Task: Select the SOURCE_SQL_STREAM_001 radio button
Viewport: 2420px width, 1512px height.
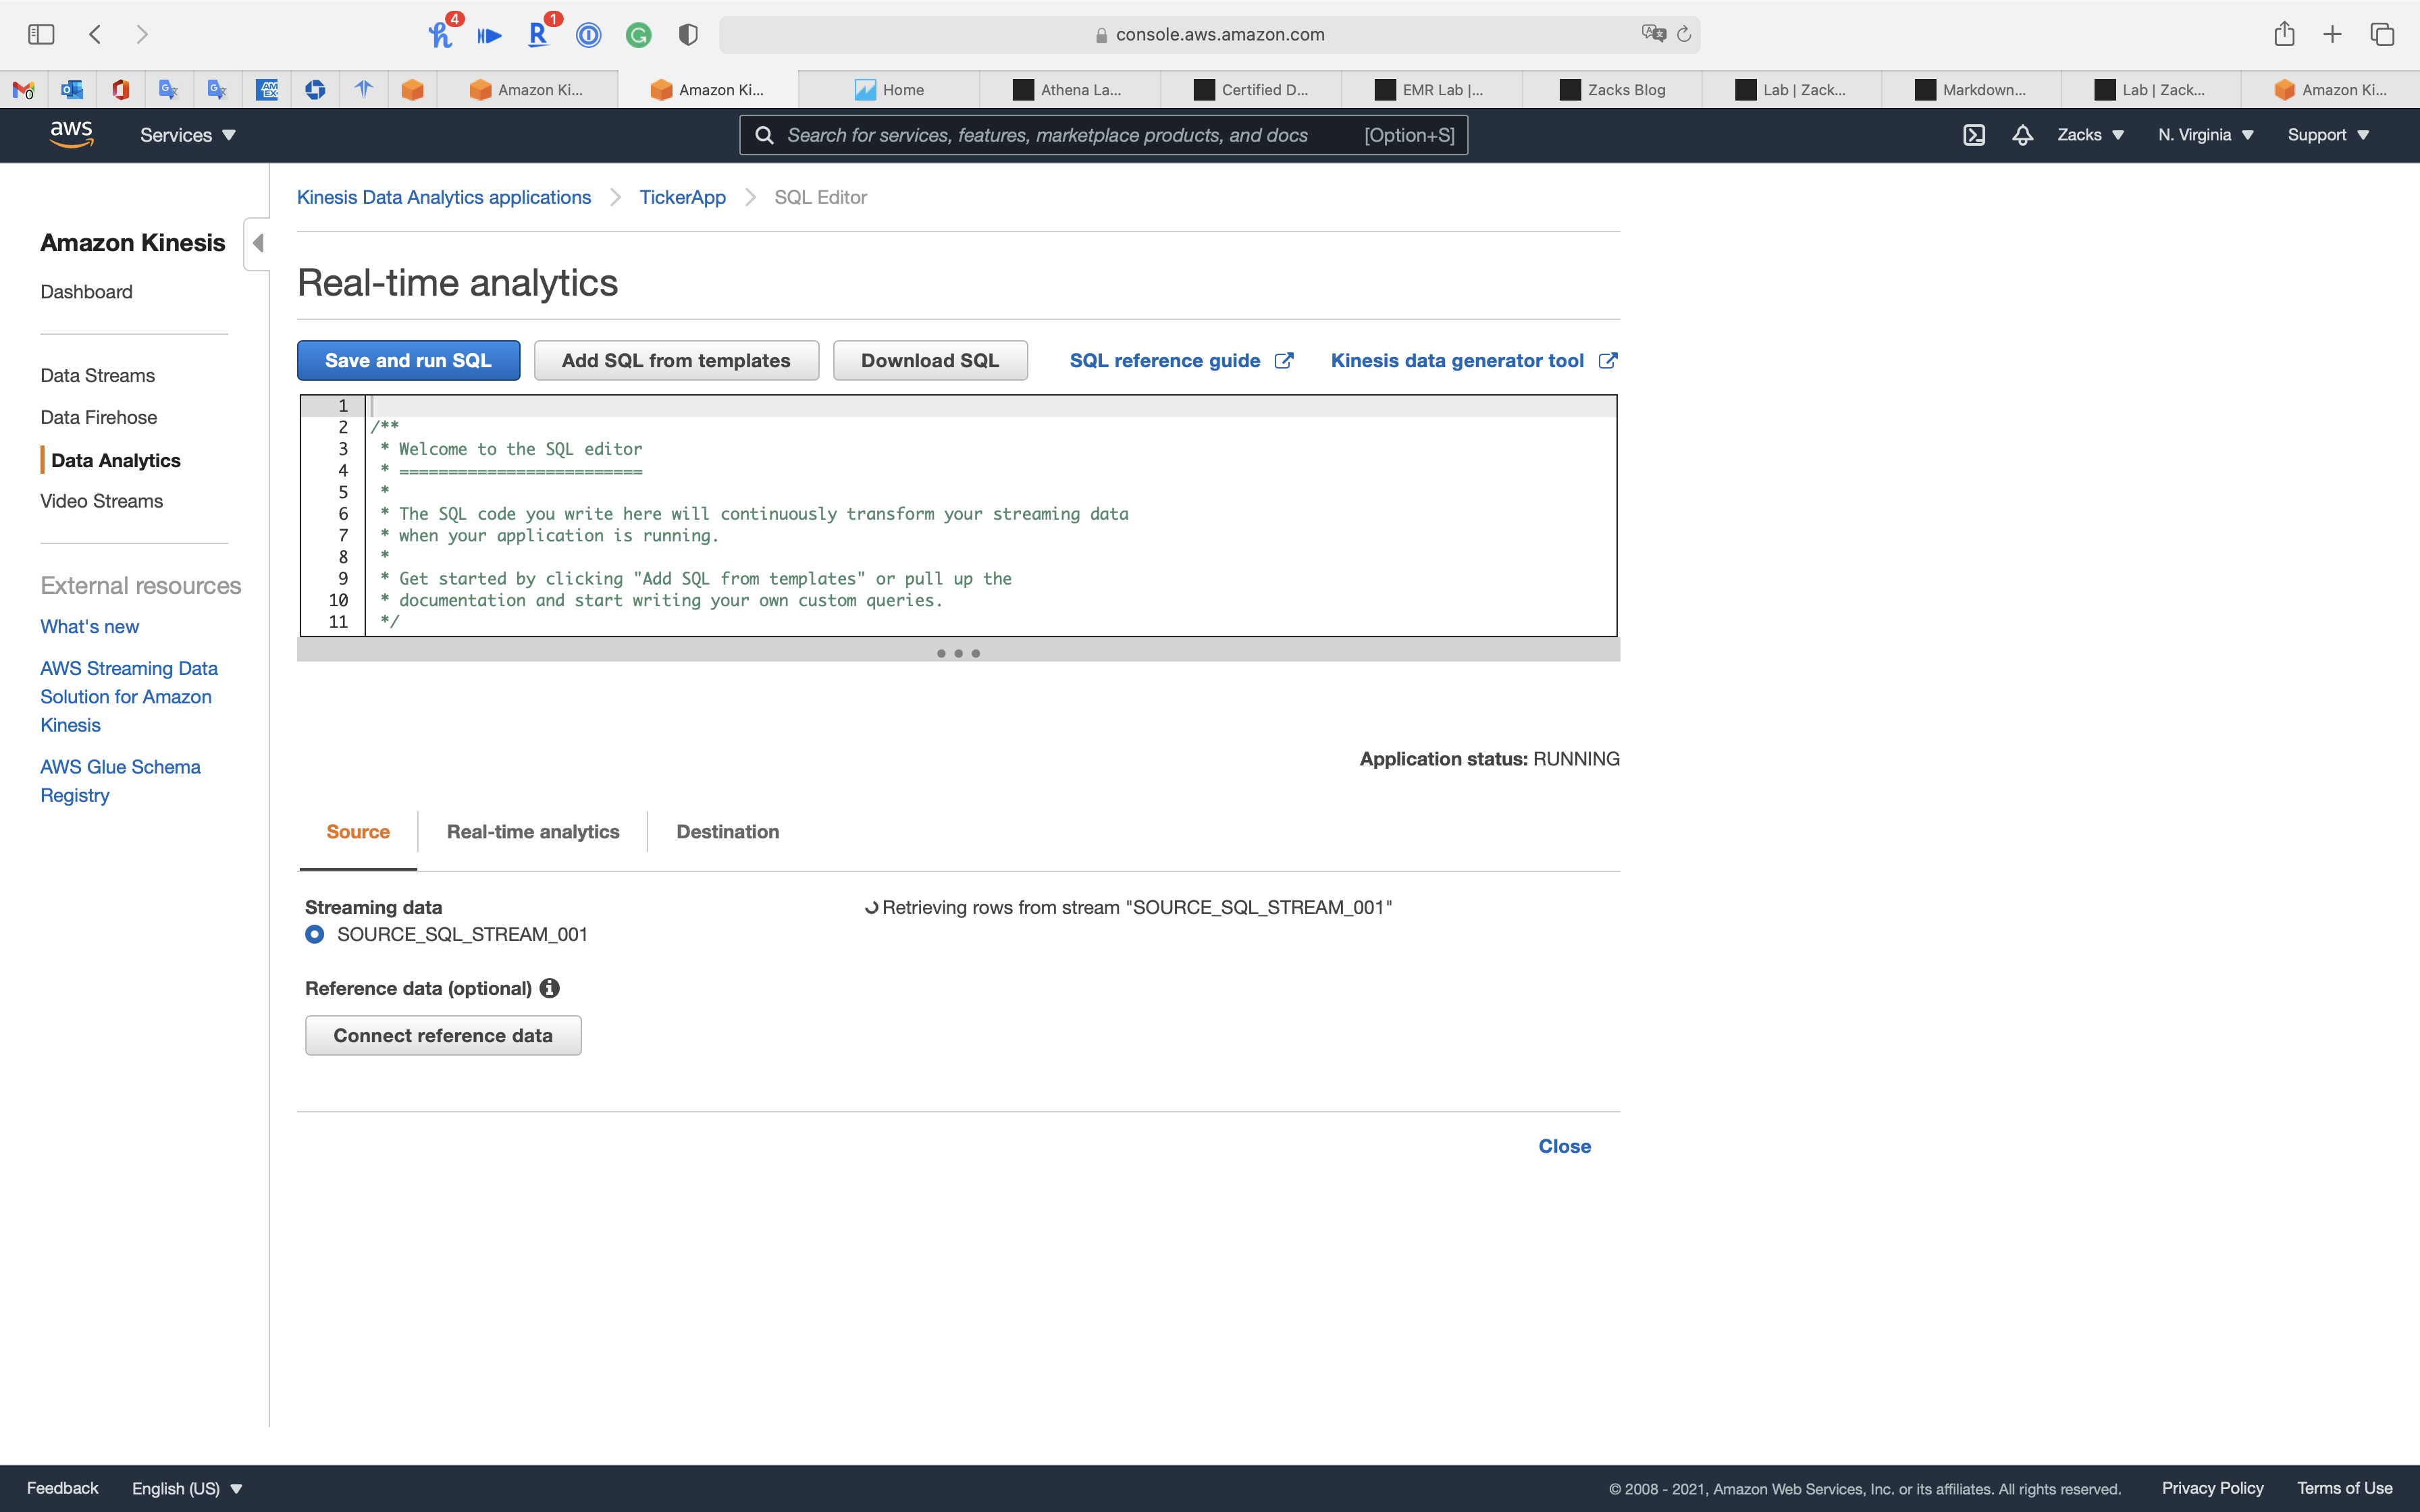Action: pos(315,934)
